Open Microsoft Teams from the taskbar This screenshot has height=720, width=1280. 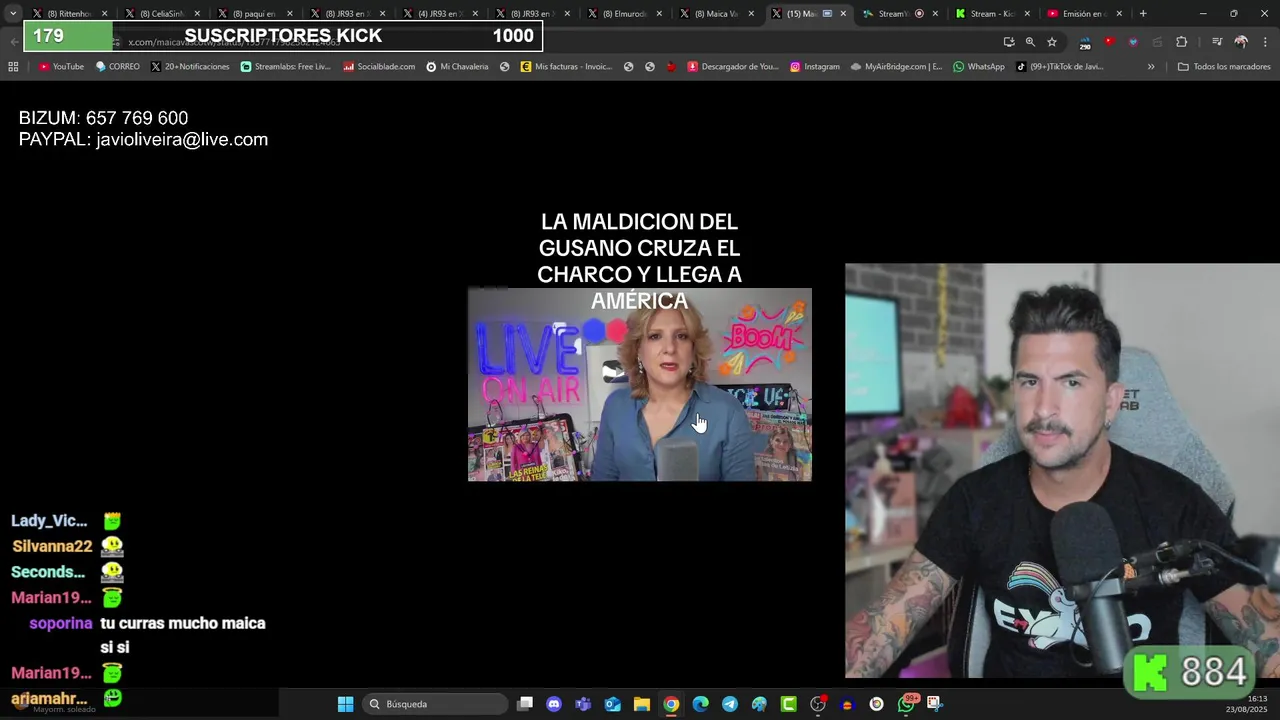pyautogui.click(x=583, y=704)
